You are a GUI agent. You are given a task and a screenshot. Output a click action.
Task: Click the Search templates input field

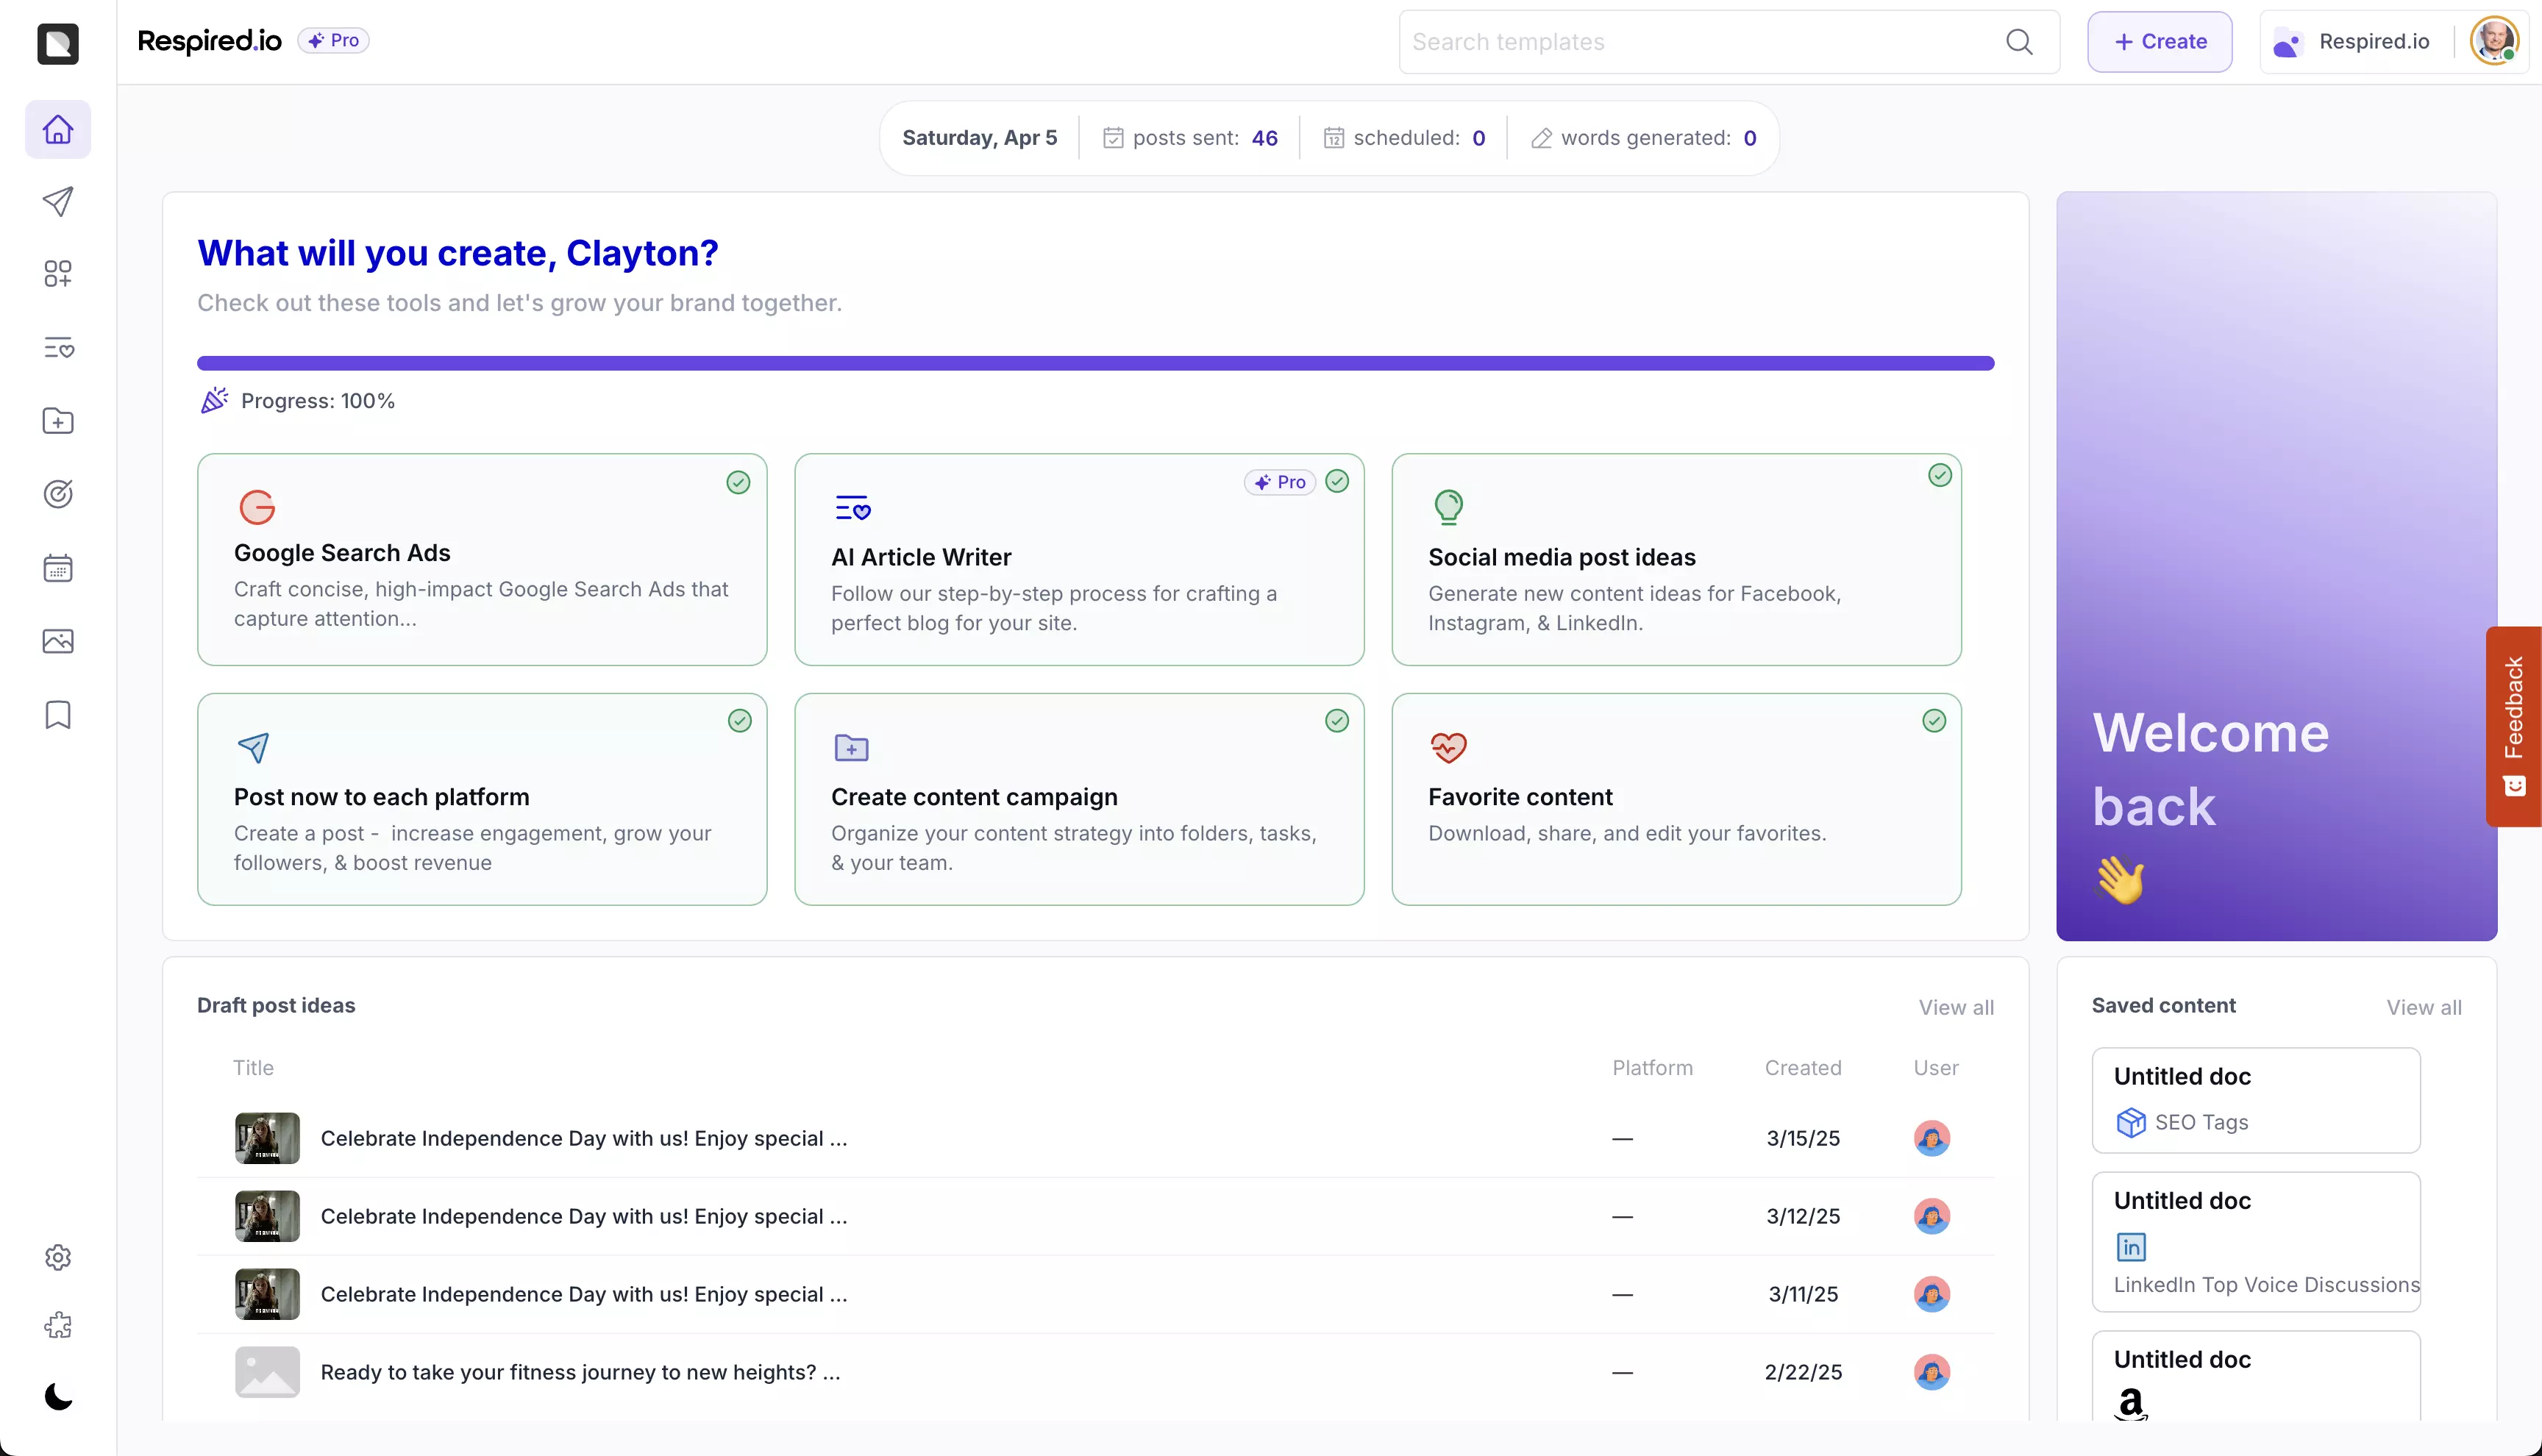tap(1700, 42)
